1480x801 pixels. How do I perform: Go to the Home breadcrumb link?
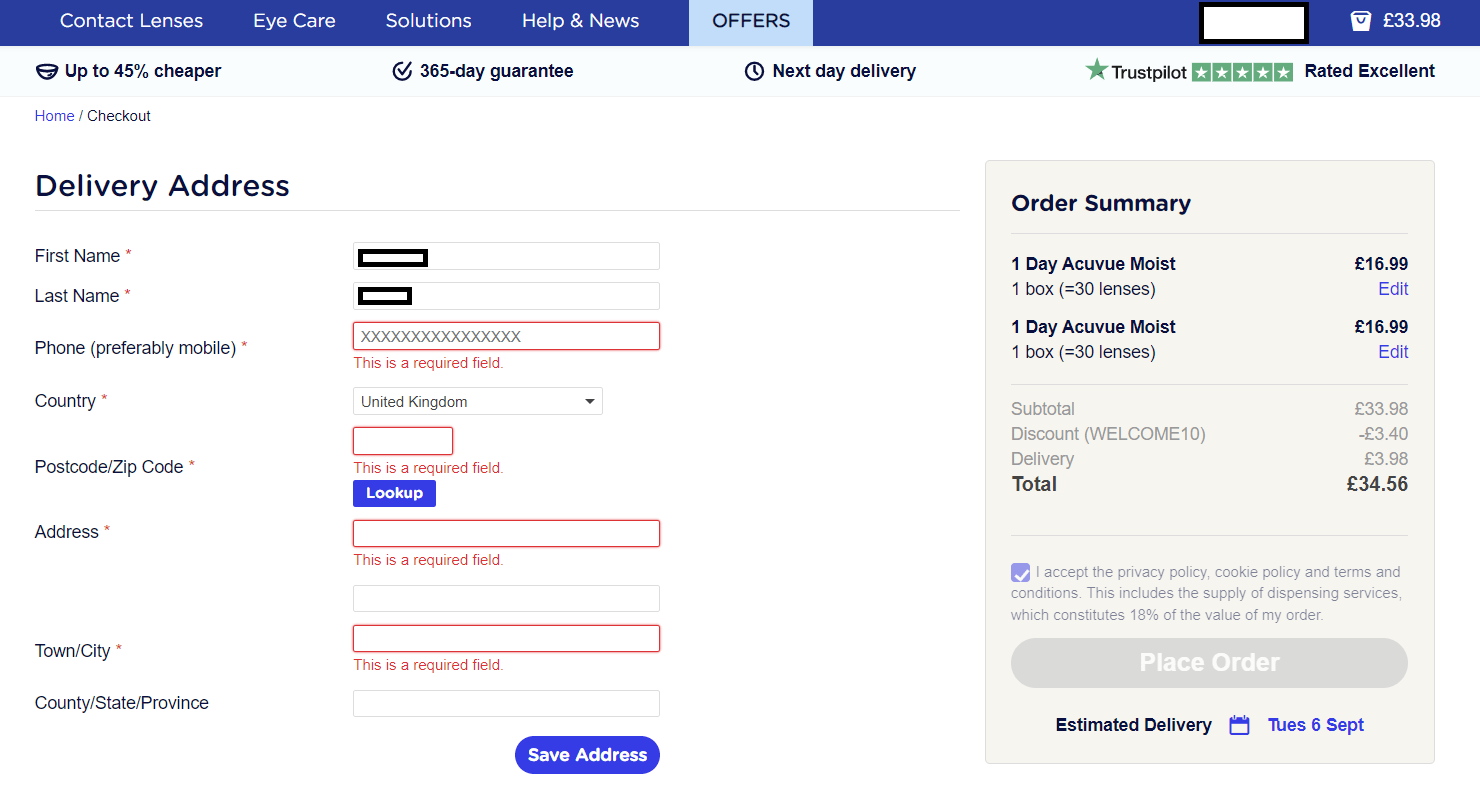(x=54, y=116)
